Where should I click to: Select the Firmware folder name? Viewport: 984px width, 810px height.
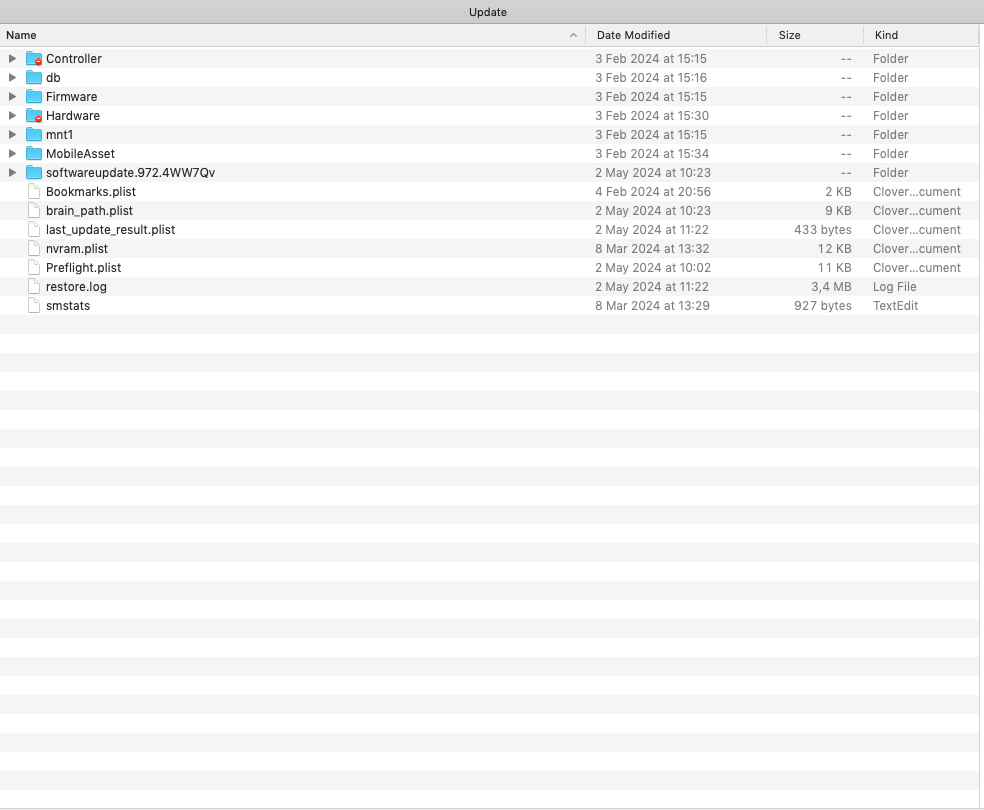click(72, 97)
